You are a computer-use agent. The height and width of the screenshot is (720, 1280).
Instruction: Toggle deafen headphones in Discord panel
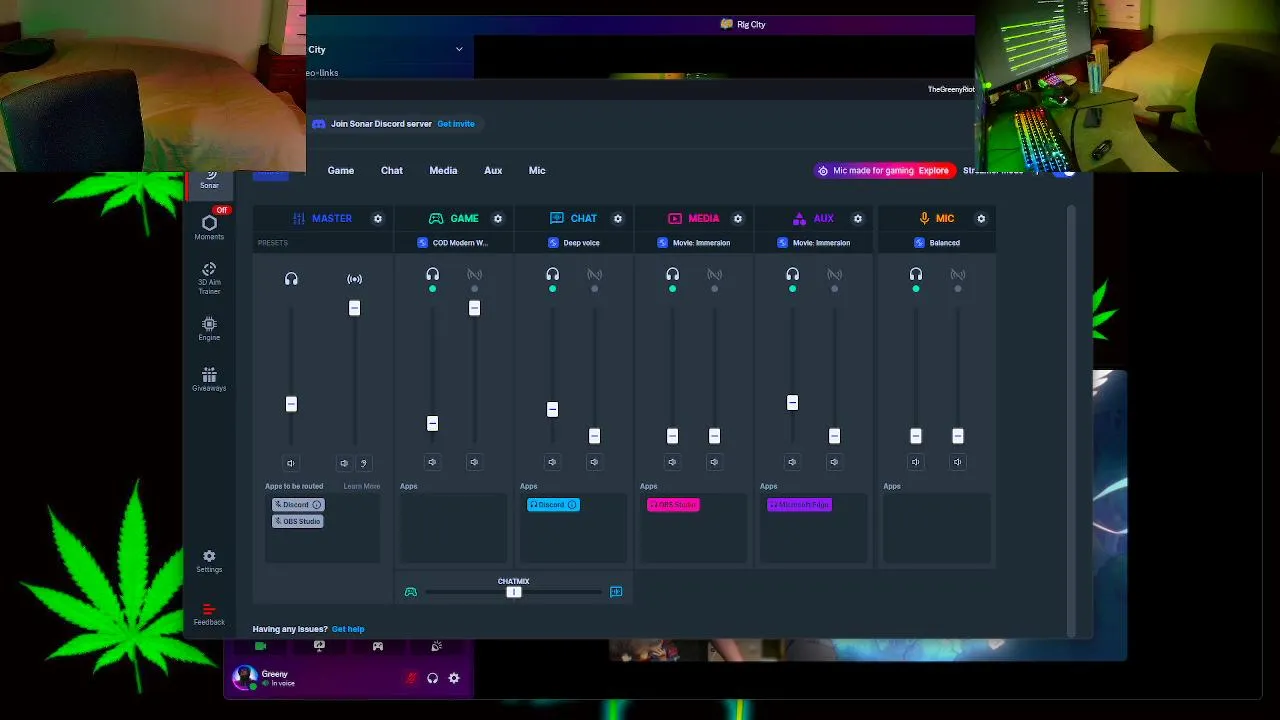point(432,678)
